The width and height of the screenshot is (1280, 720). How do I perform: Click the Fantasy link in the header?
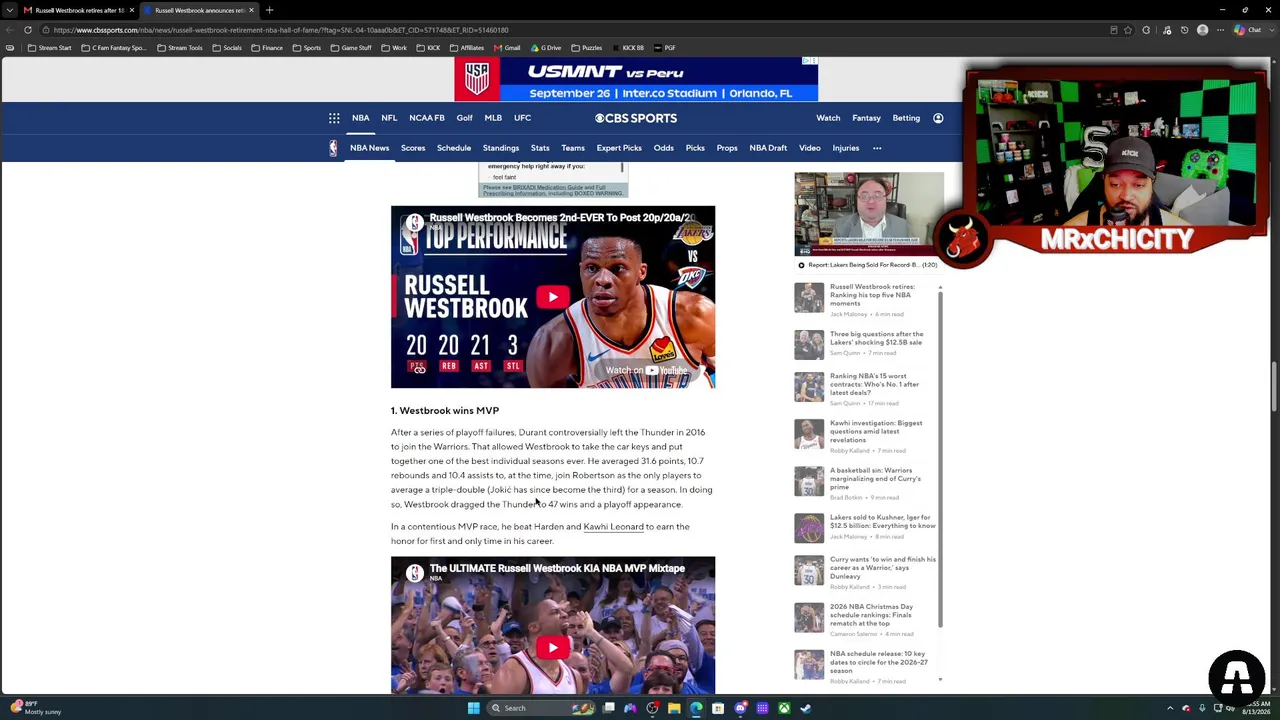pyautogui.click(x=866, y=118)
